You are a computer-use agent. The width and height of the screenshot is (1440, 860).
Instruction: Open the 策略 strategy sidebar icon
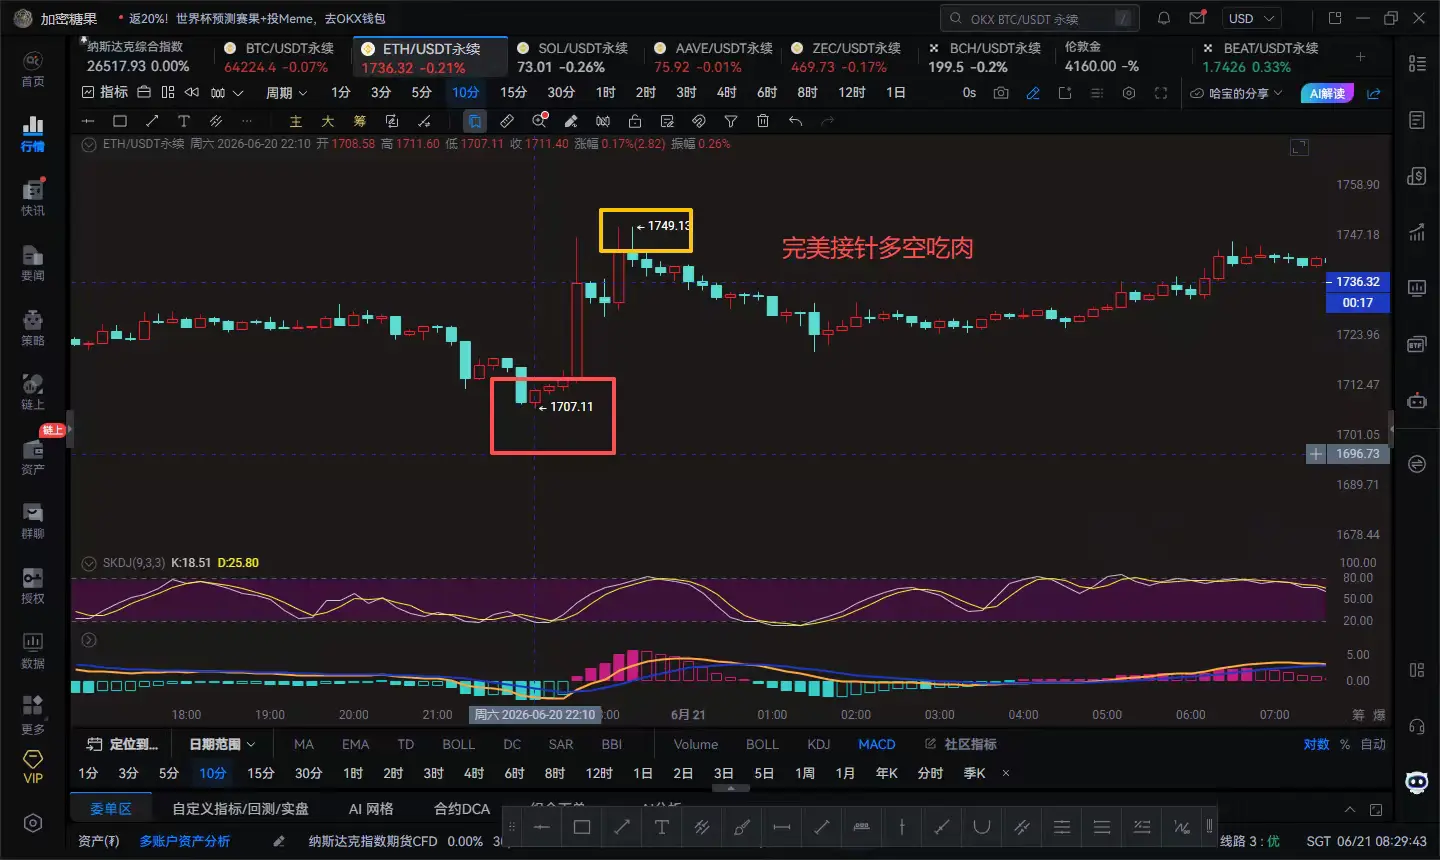click(33, 328)
